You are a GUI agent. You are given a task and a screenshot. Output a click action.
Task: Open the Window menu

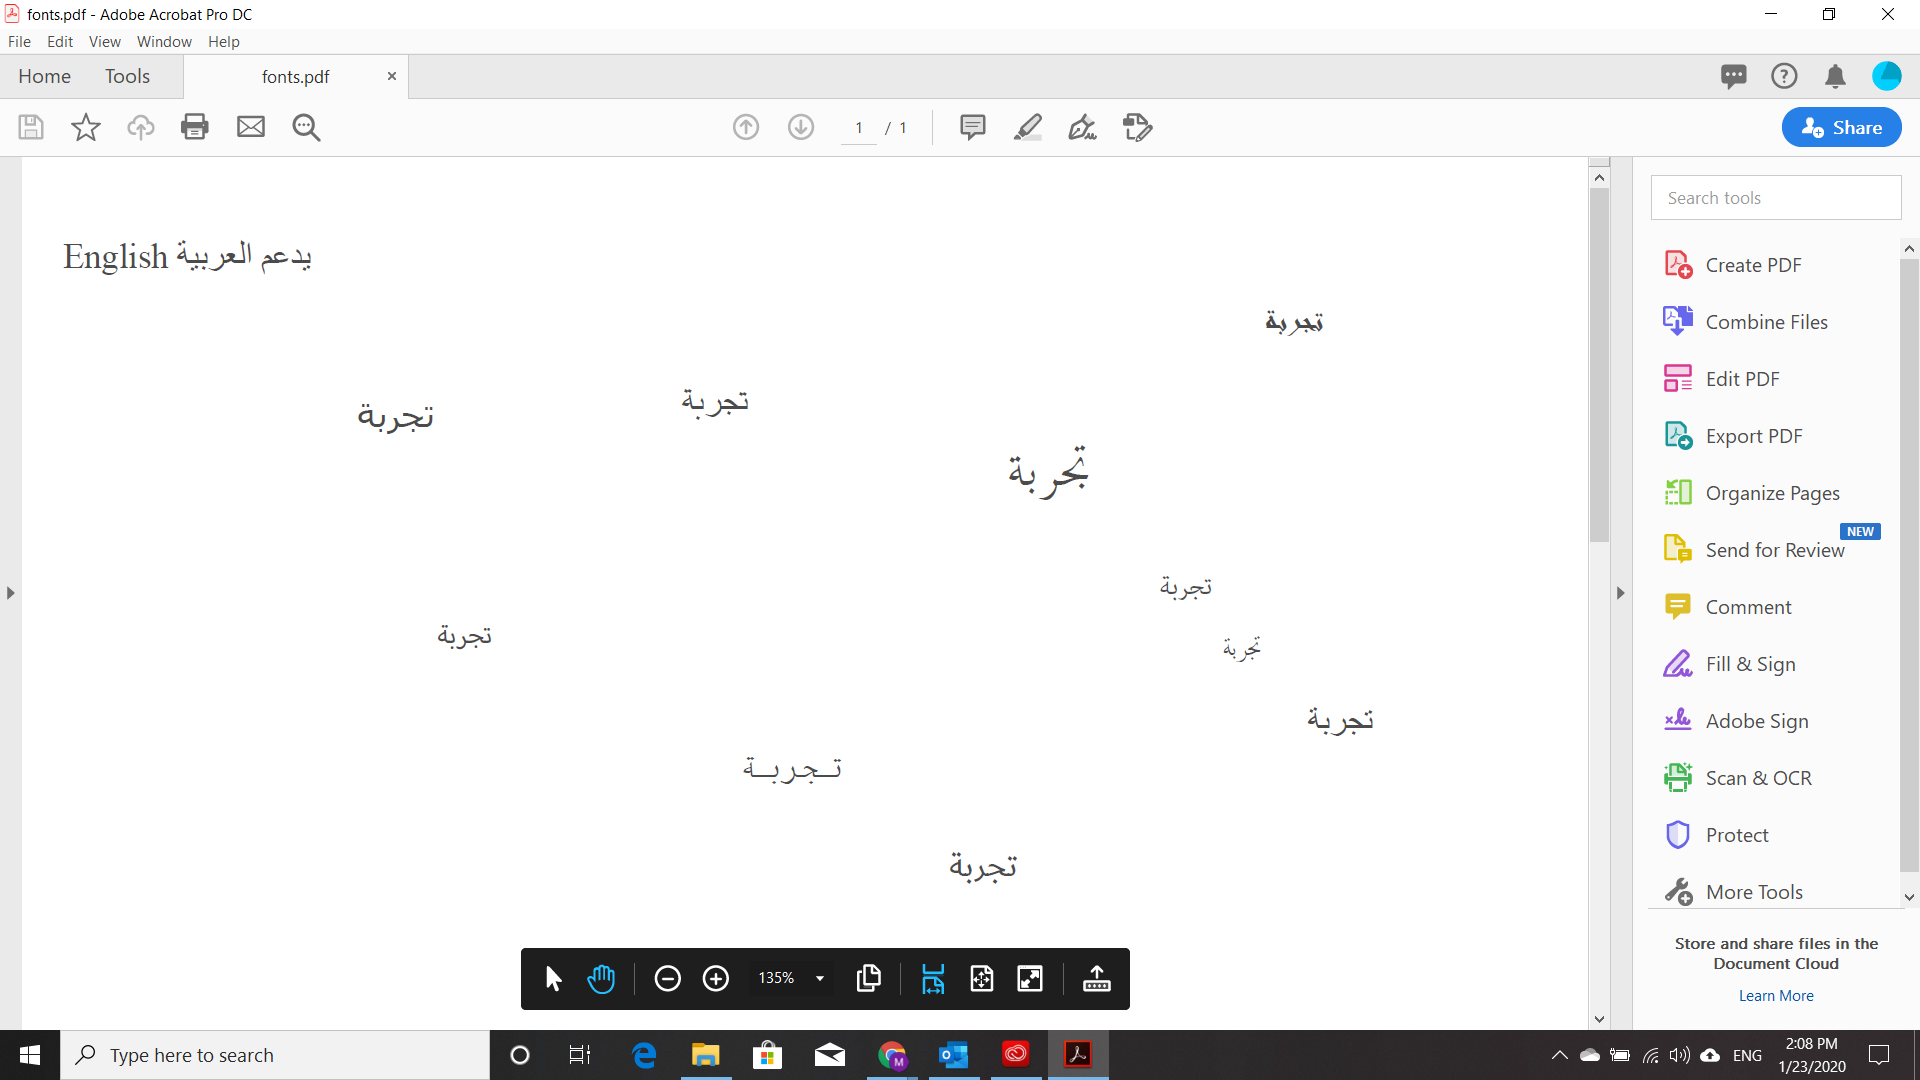[x=164, y=42]
